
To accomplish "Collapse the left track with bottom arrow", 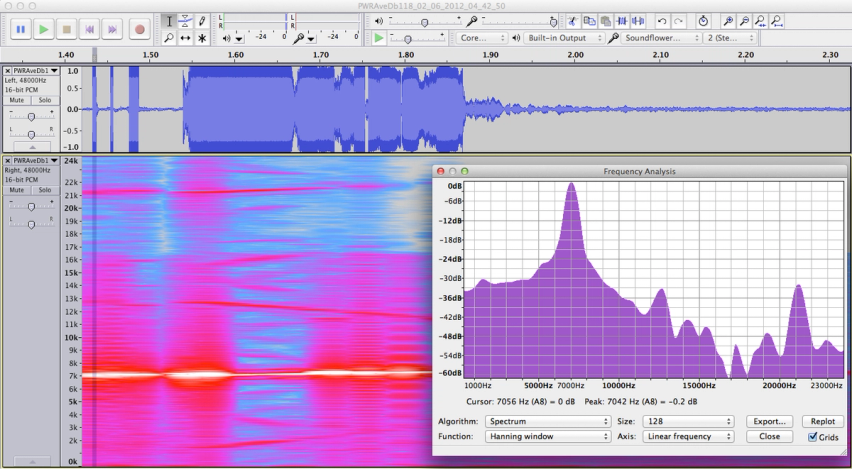I will [32, 147].
